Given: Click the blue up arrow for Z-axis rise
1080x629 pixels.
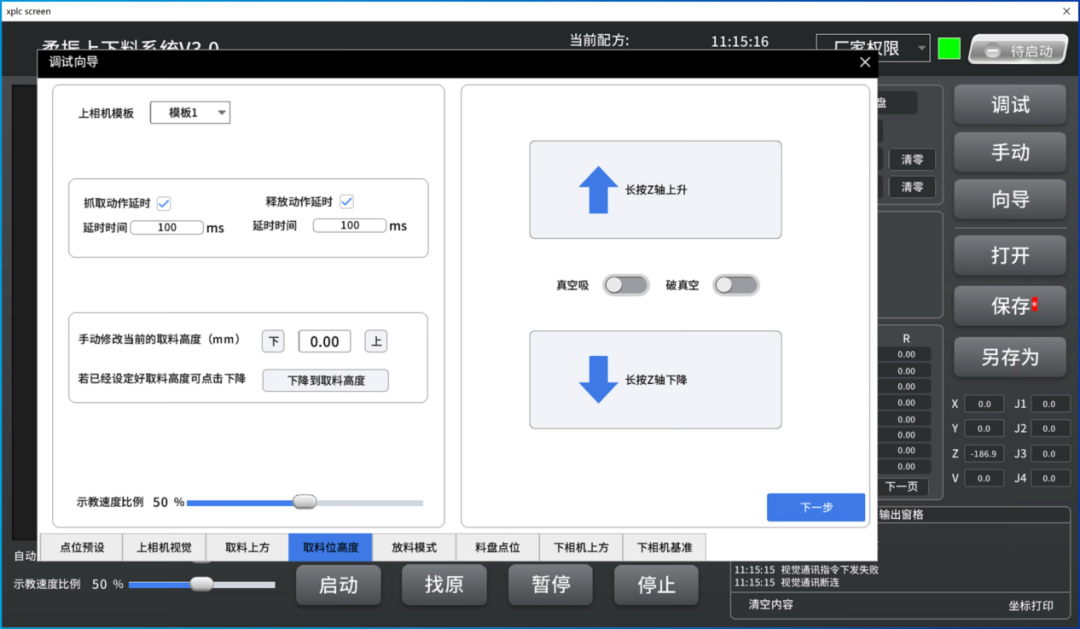Looking at the screenshot, I should [598, 189].
